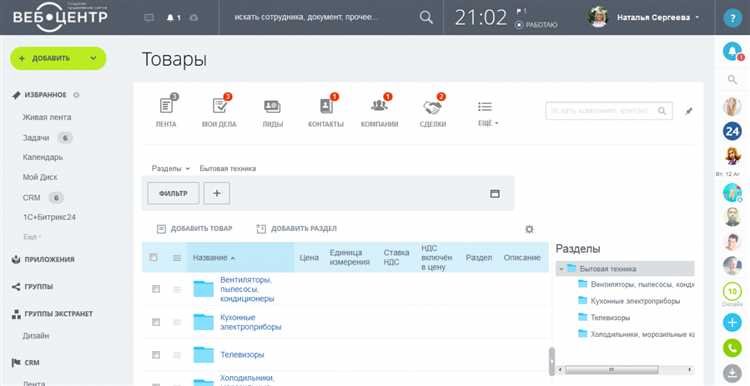Click the Работаю work status indicator
Viewport: 750px width, 386px height.
pos(536,25)
